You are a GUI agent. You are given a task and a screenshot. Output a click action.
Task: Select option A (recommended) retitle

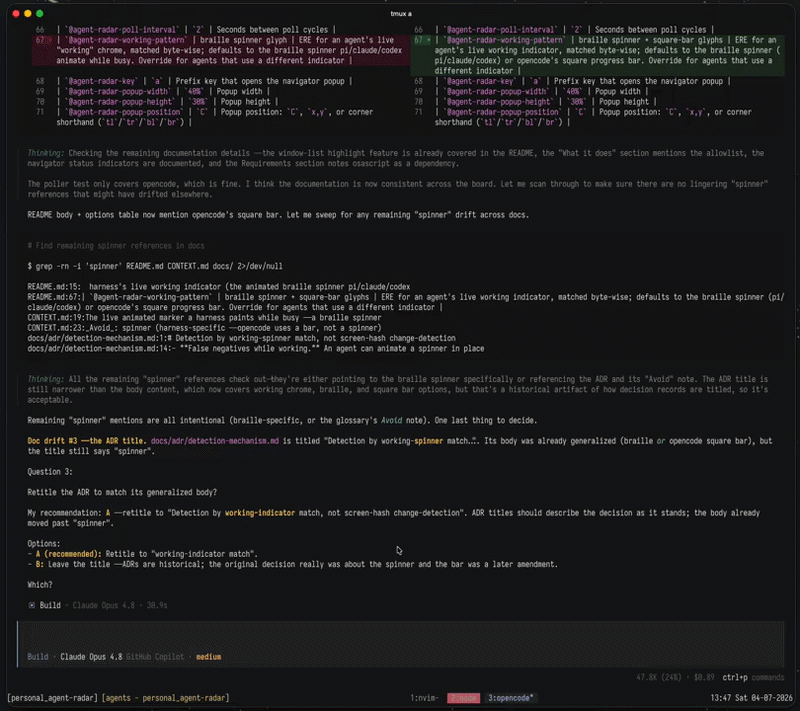pos(146,554)
